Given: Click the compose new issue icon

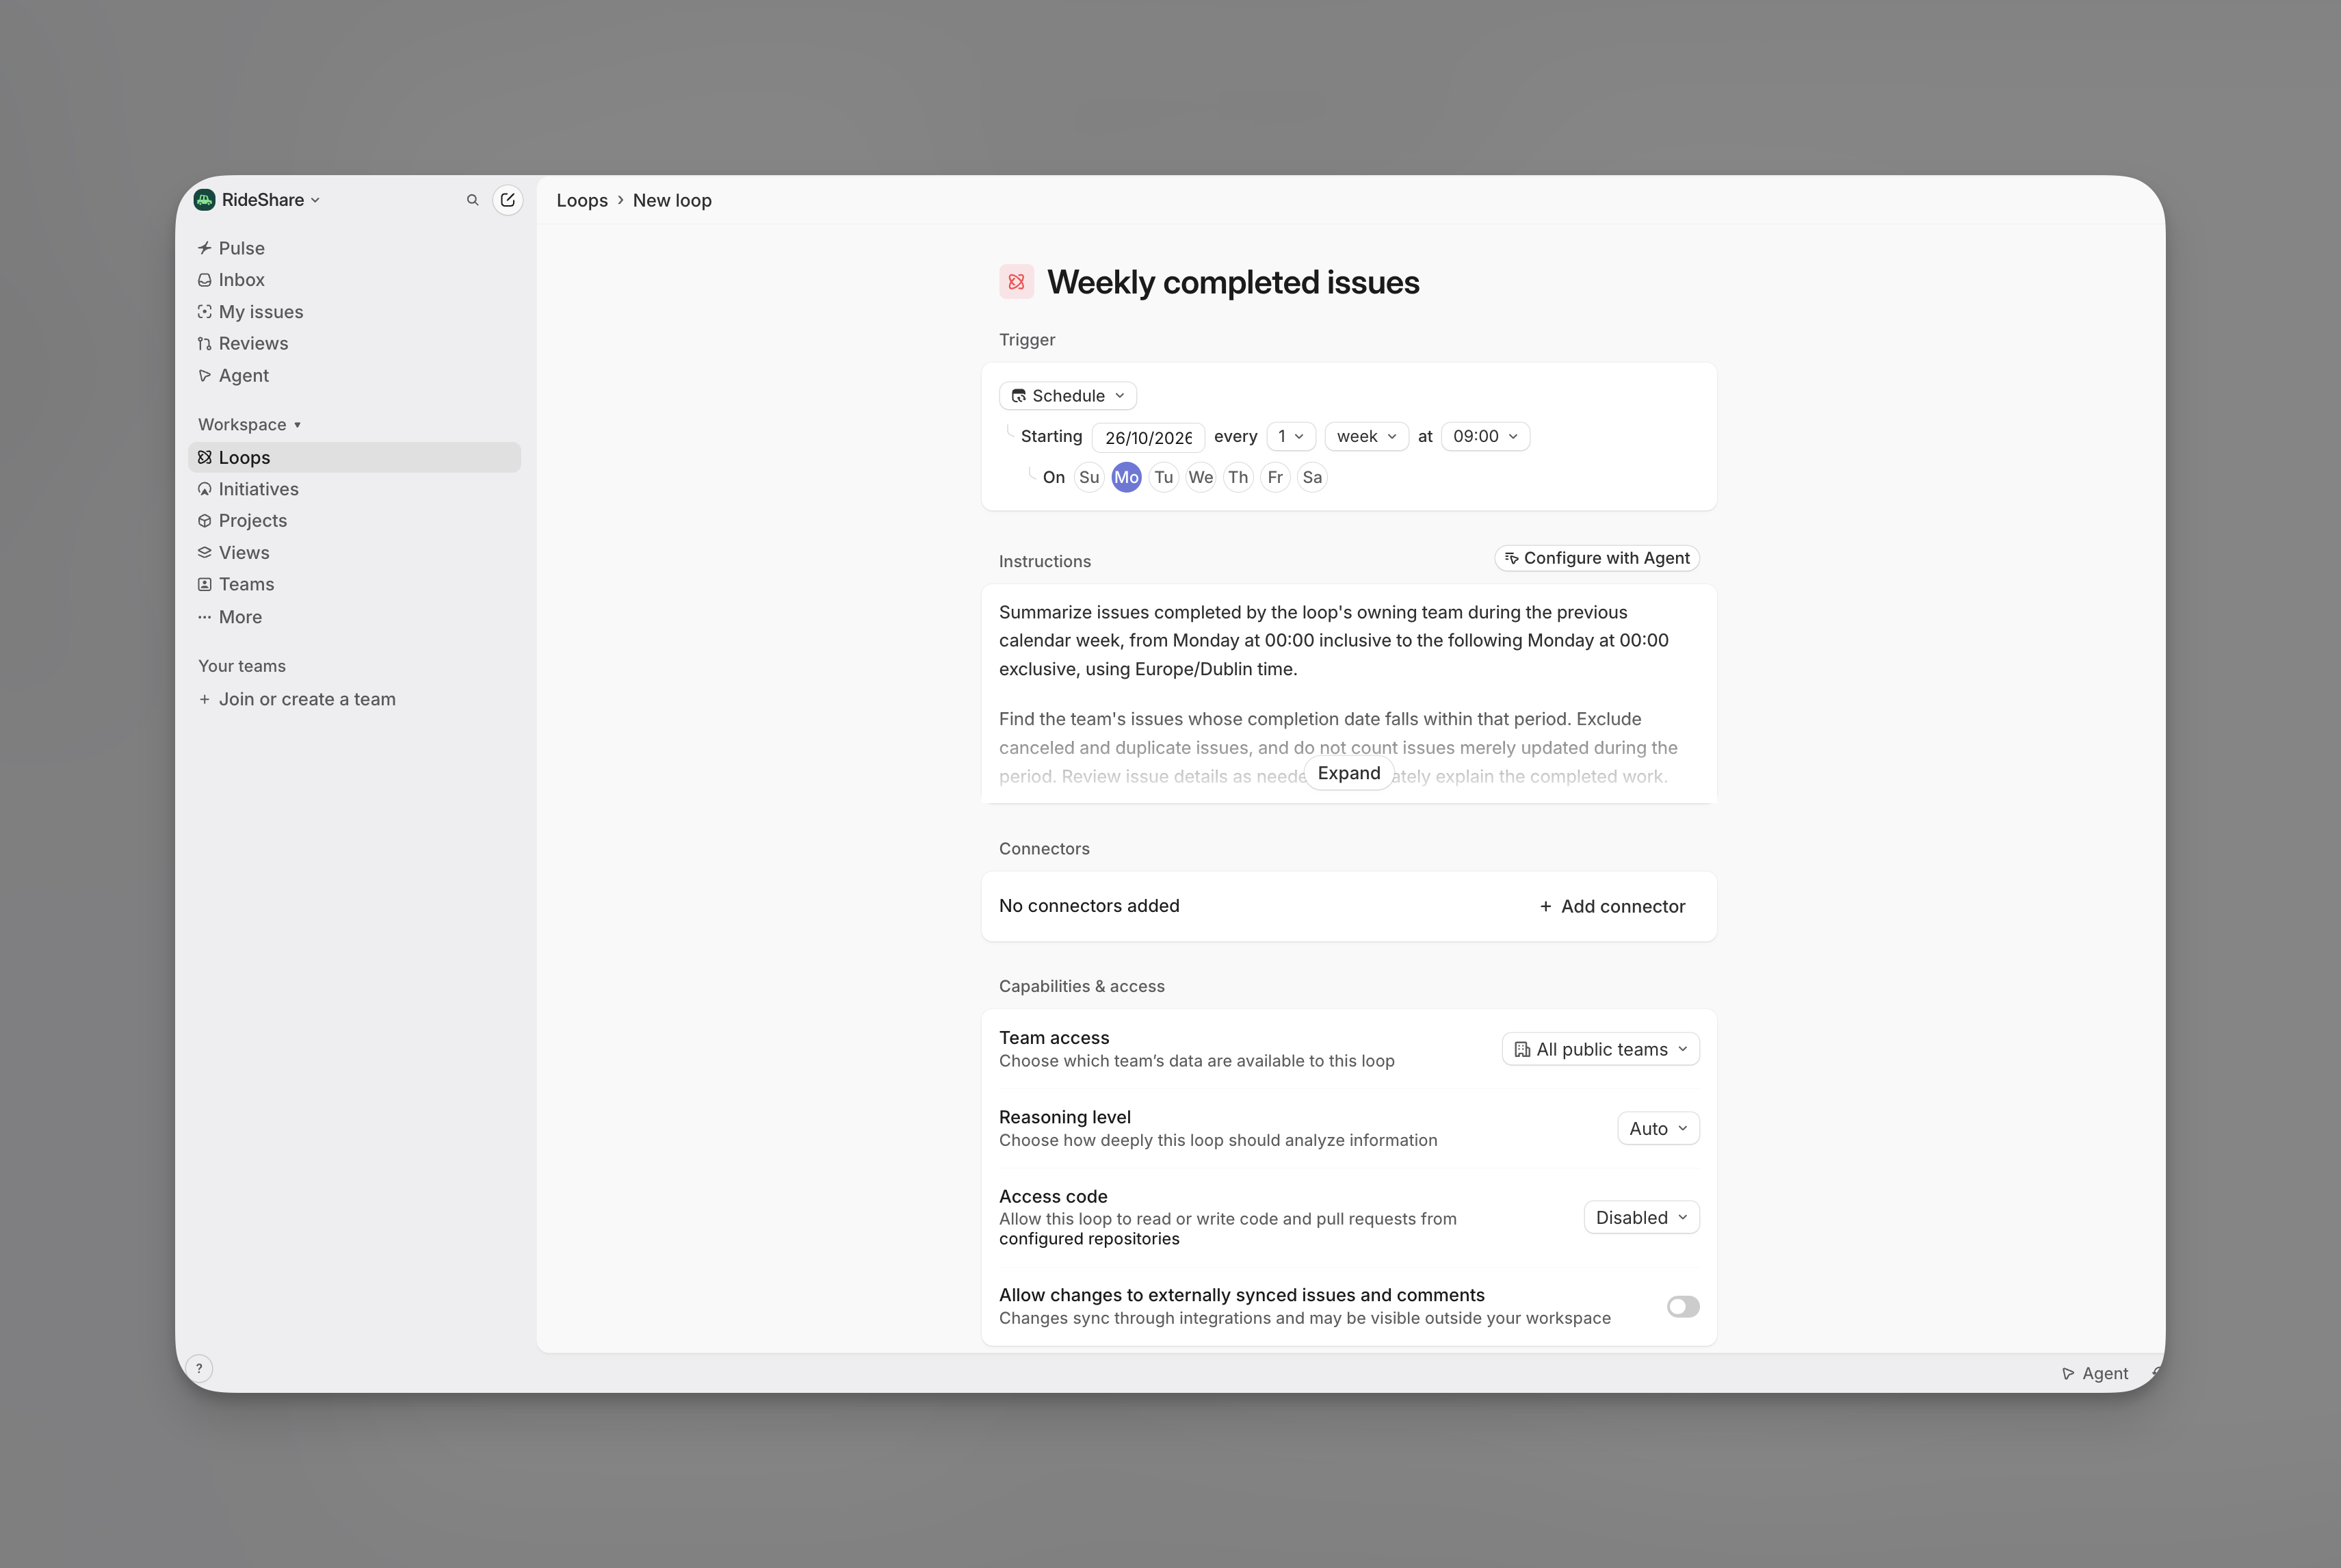Looking at the screenshot, I should [508, 200].
